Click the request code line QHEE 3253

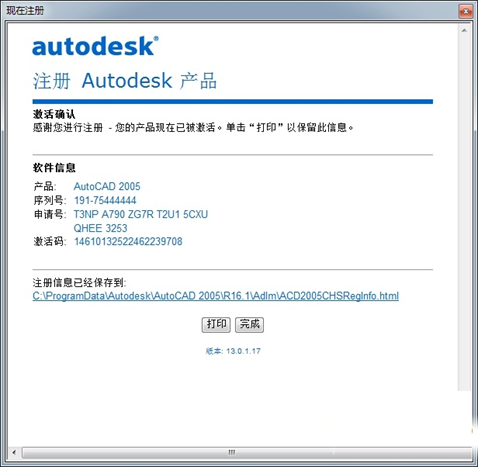coord(100,228)
